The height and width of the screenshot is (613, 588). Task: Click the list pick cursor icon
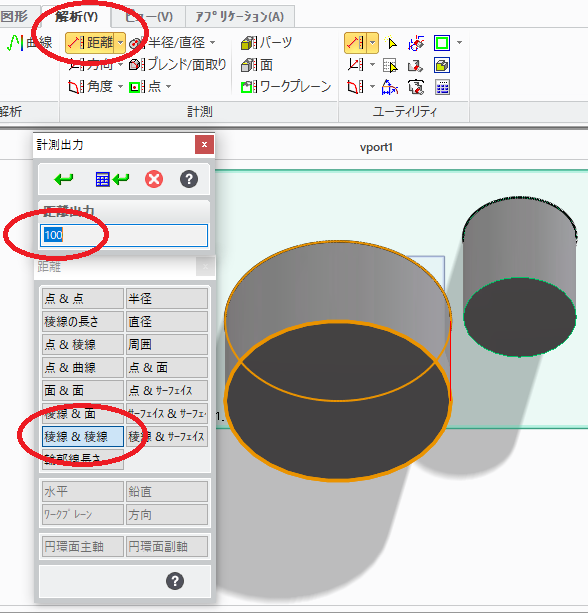click(390, 65)
